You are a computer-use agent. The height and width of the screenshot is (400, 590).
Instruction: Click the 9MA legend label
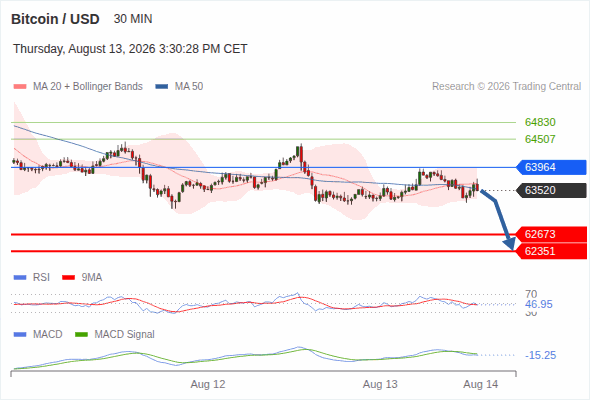(92, 278)
